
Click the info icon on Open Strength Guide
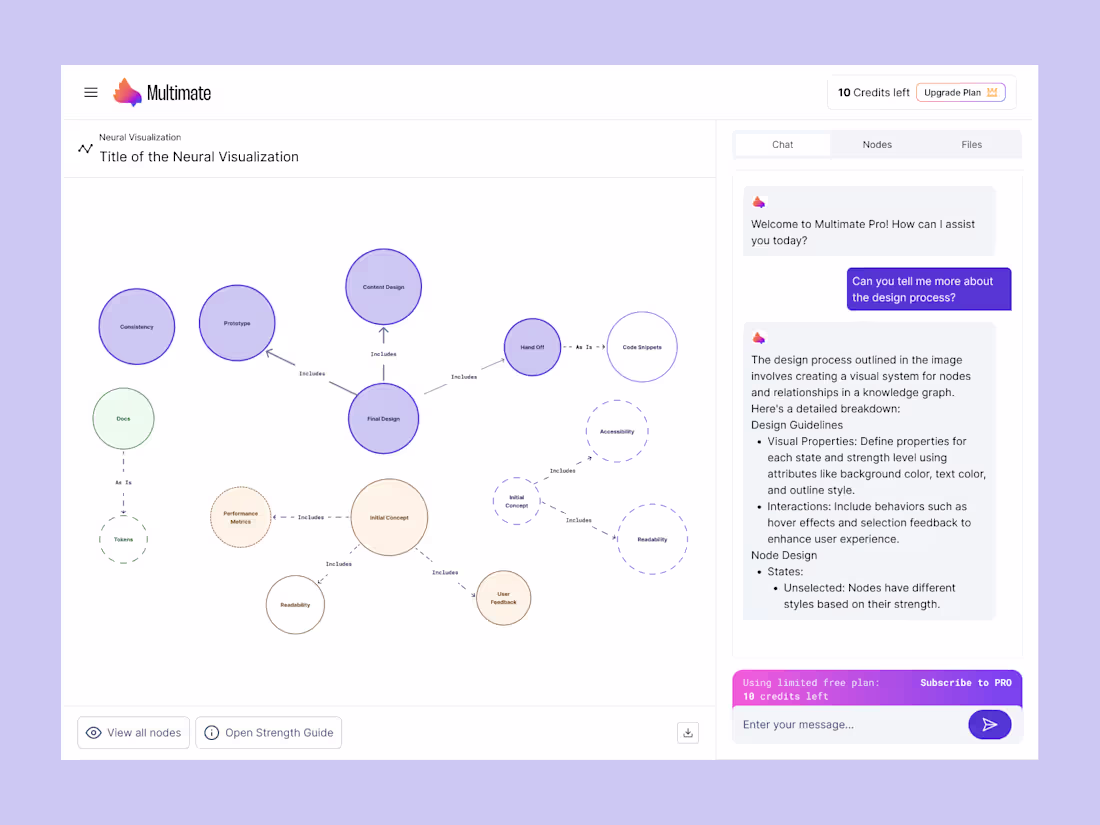click(211, 732)
